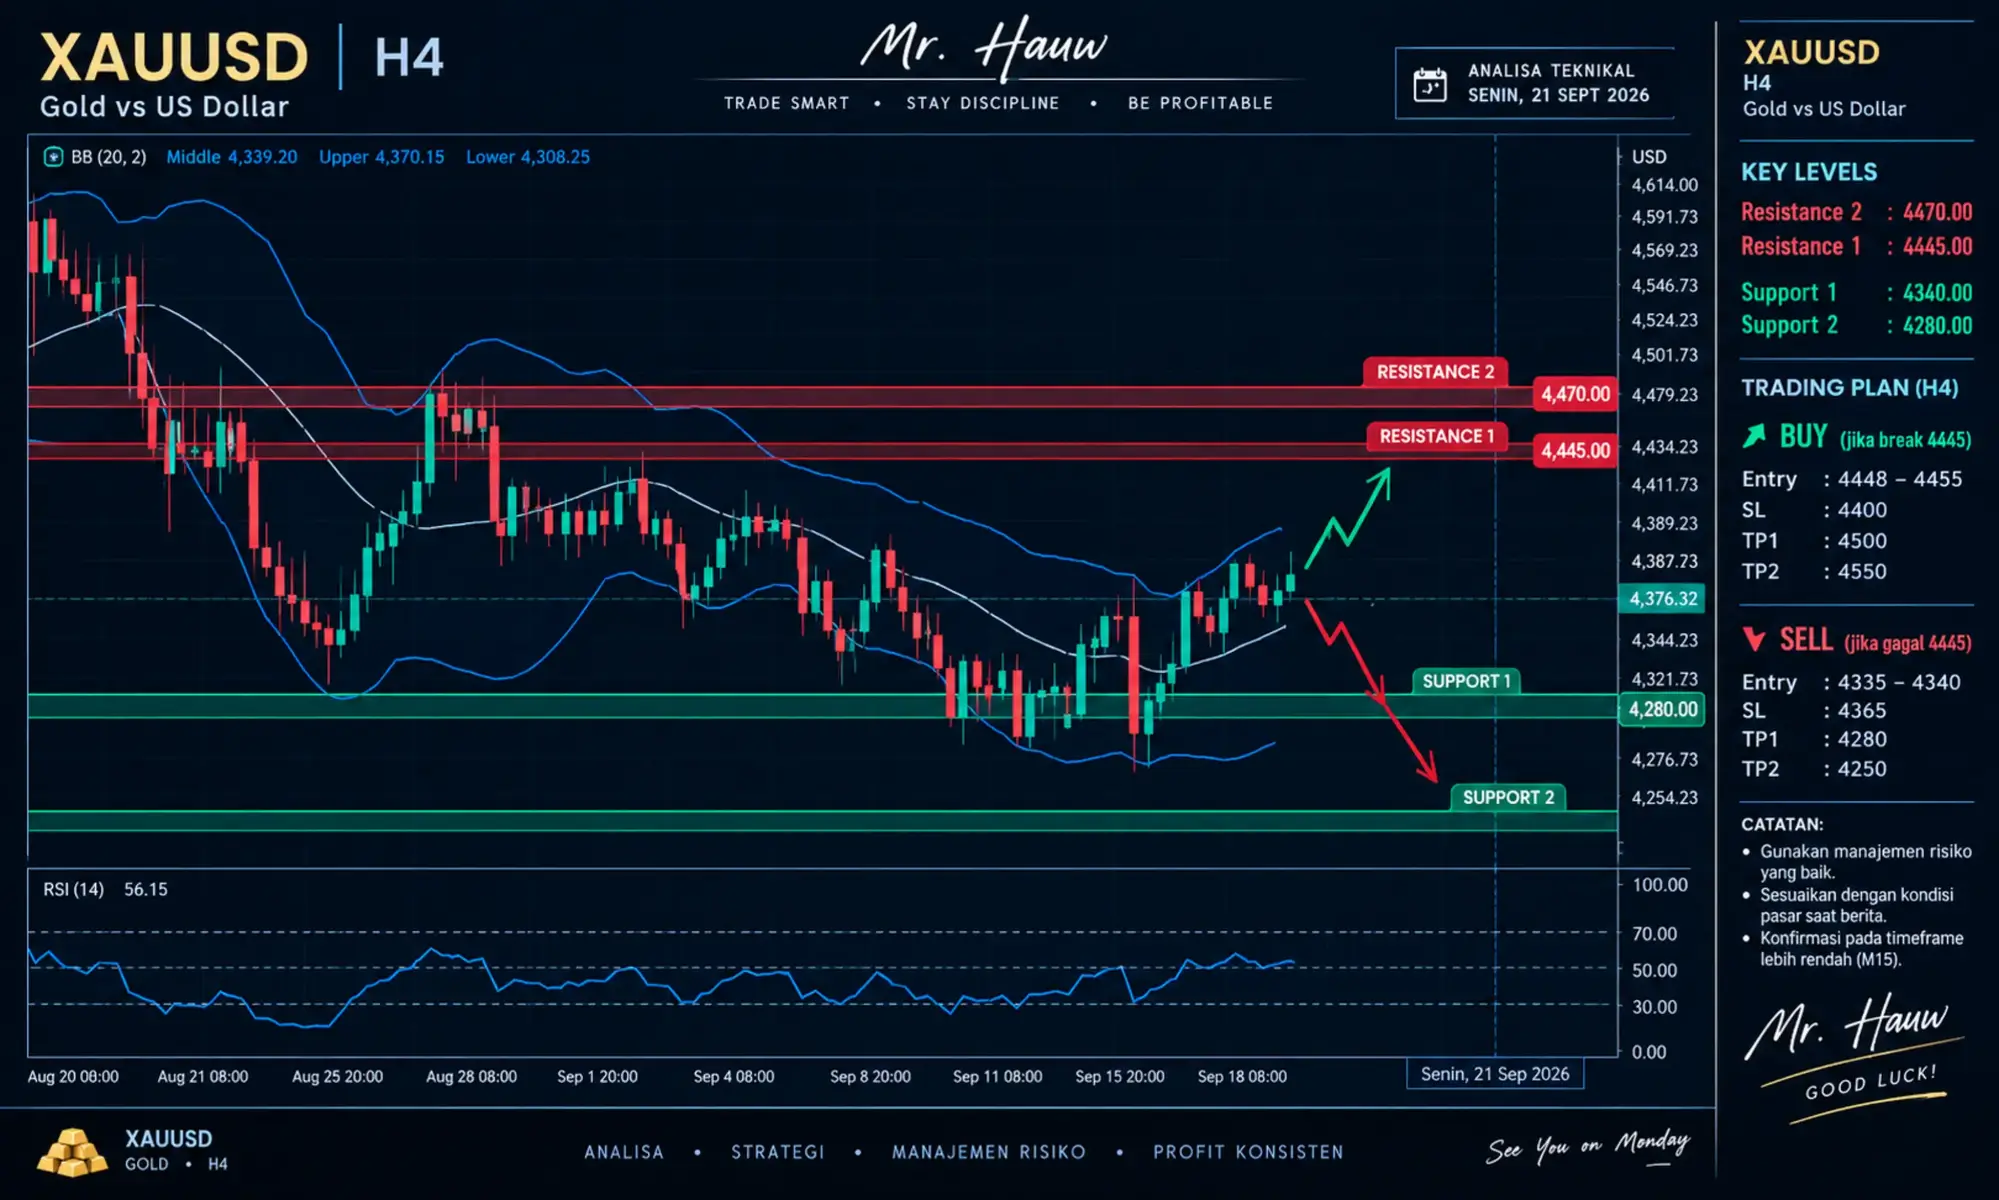Click the calendar icon beside Analisa Teknikal
The width and height of the screenshot is (1999, 1200).
click(x=1430, y=85)
